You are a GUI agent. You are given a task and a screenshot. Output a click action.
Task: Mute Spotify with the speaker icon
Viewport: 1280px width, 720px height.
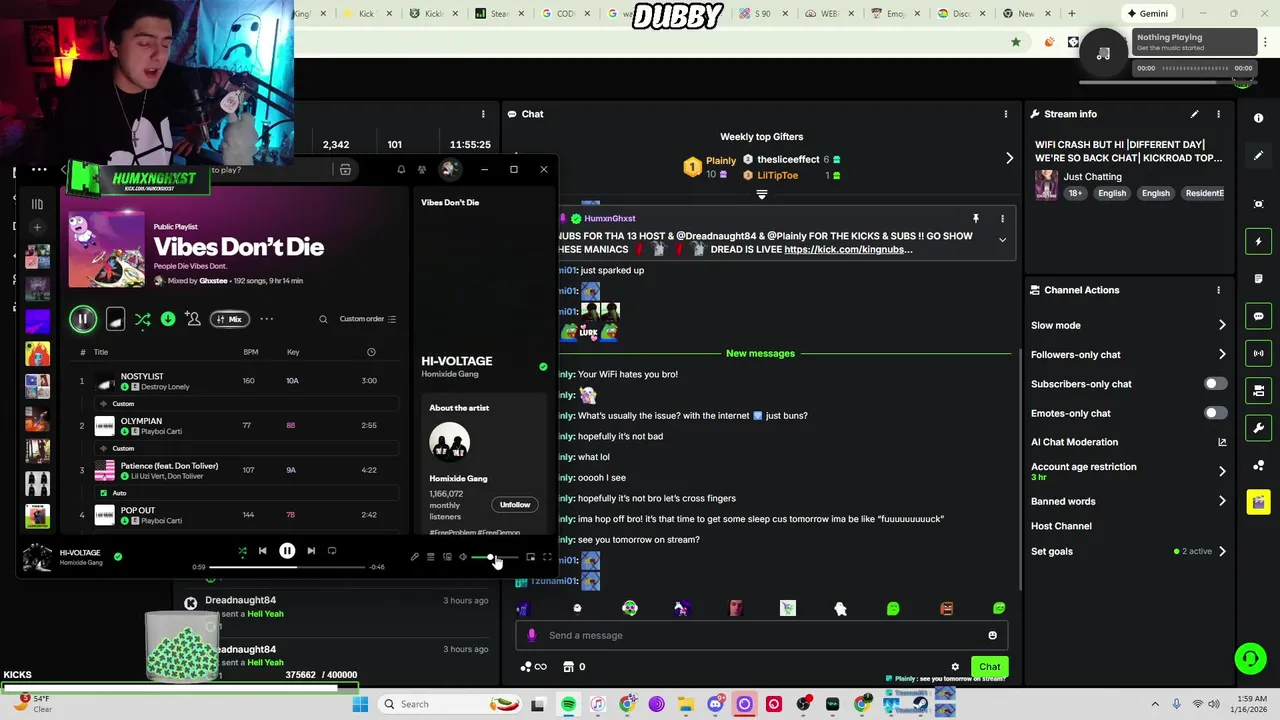[x=463, y=557]
